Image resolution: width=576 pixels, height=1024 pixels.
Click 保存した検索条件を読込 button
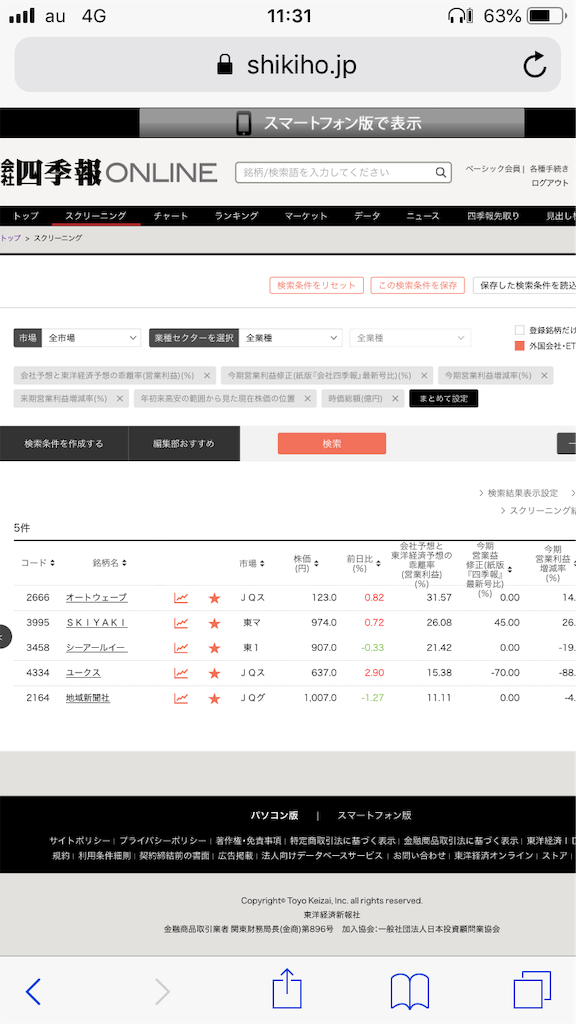tap(524, 285)
